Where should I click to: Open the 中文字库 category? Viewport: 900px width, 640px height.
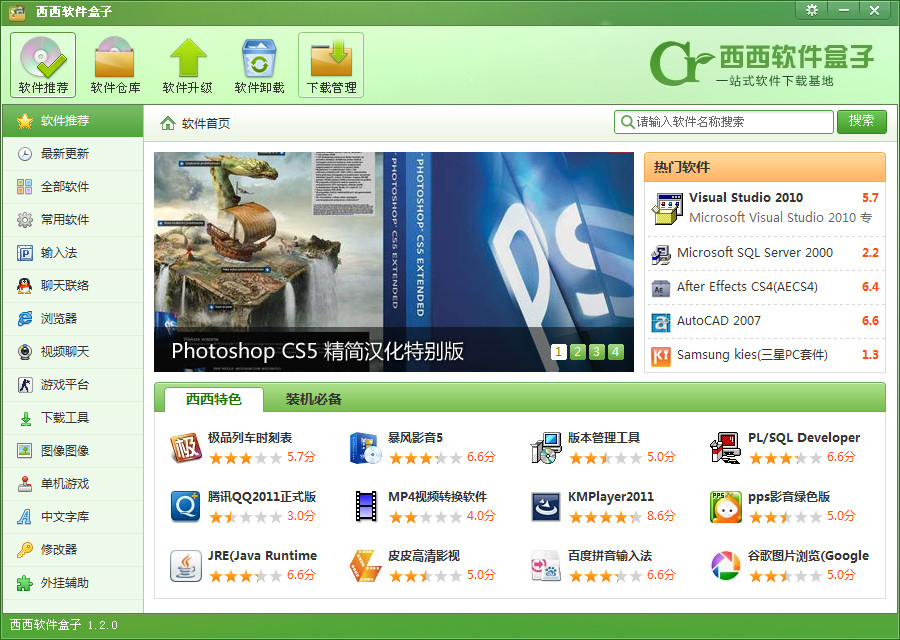click(73, 517)
